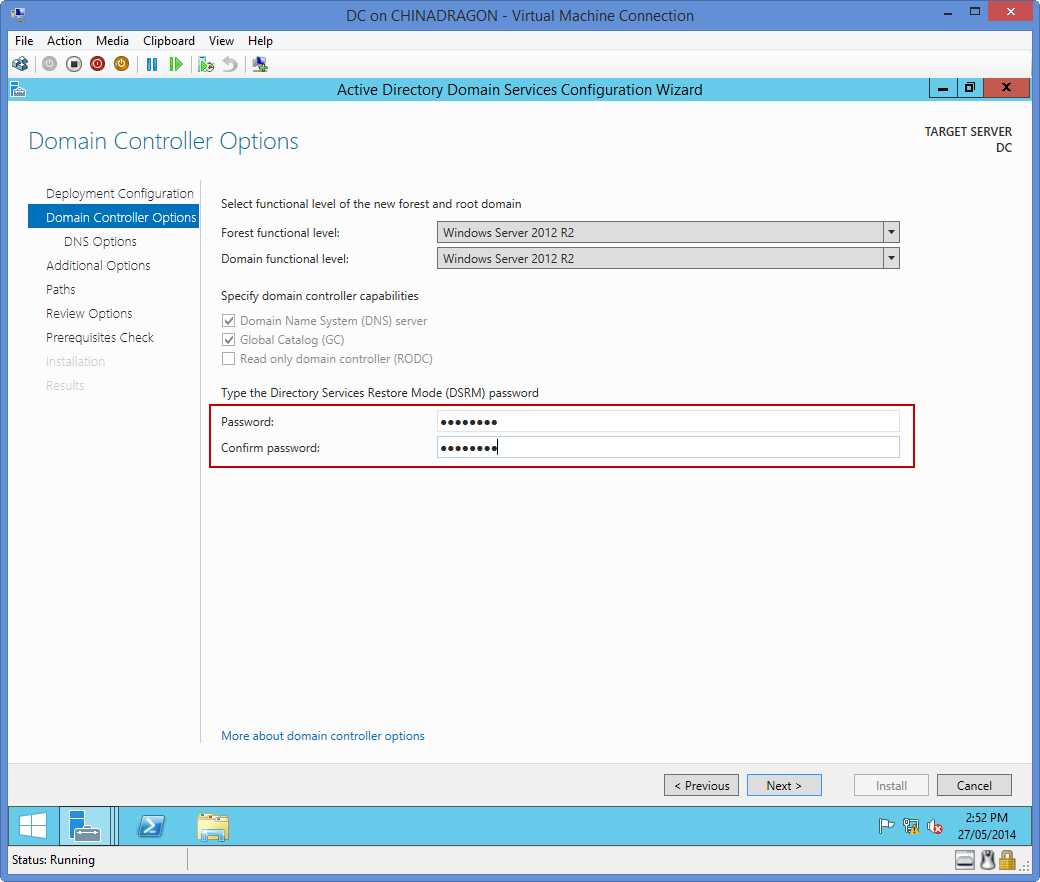
Task: Click the padlock icon in status bar
Action: point(1008,860)
